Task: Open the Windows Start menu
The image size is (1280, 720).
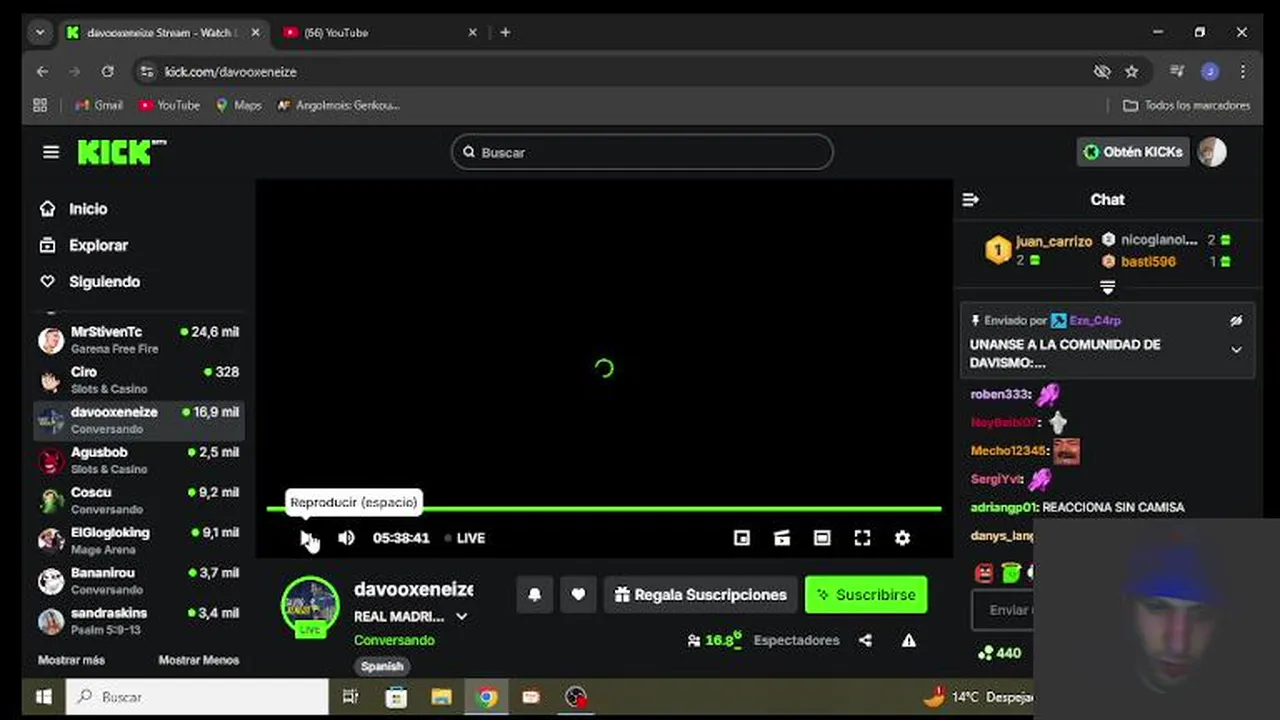Action: pos(44,697)
